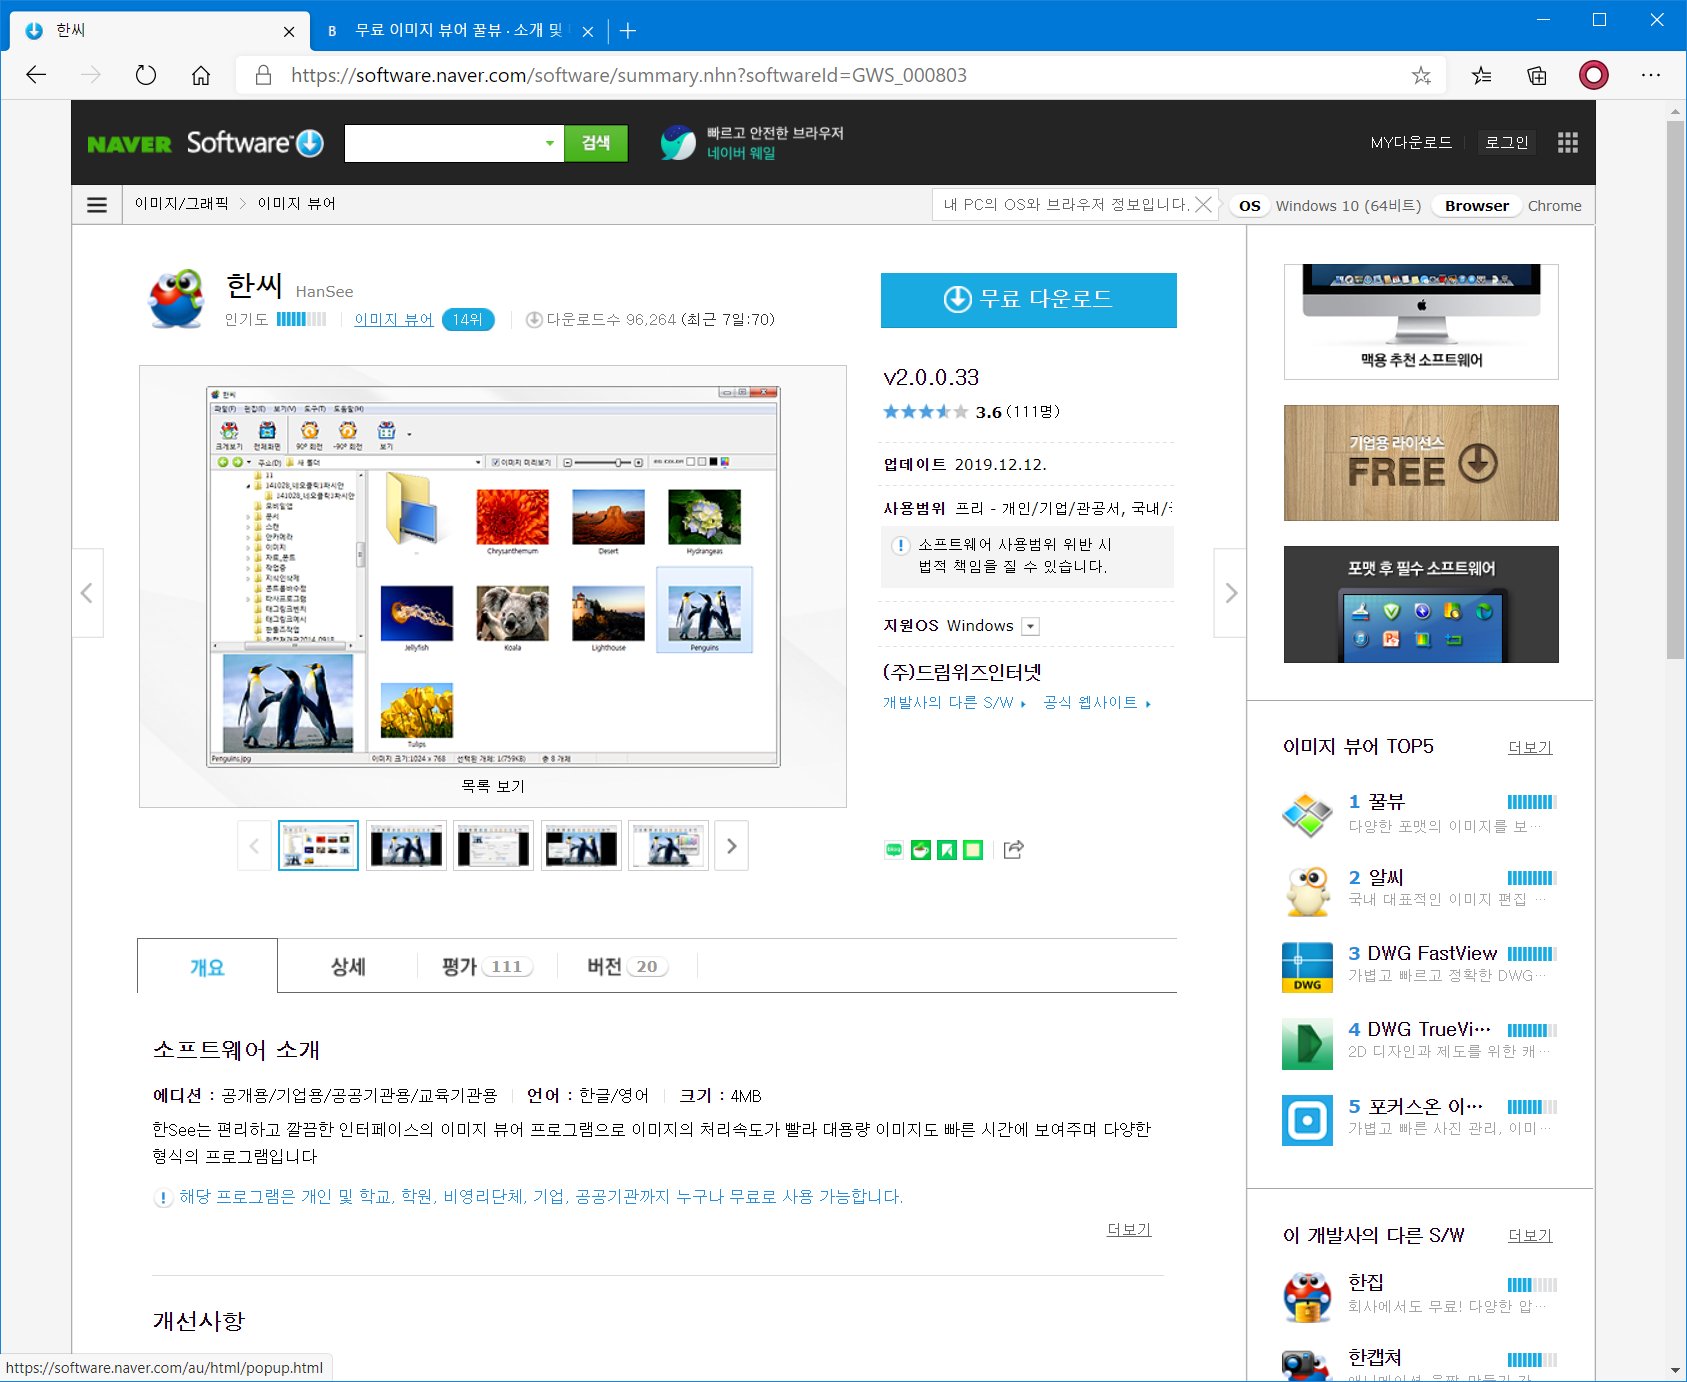Expand the supported OS Windows dropdown

(1031, 626)
